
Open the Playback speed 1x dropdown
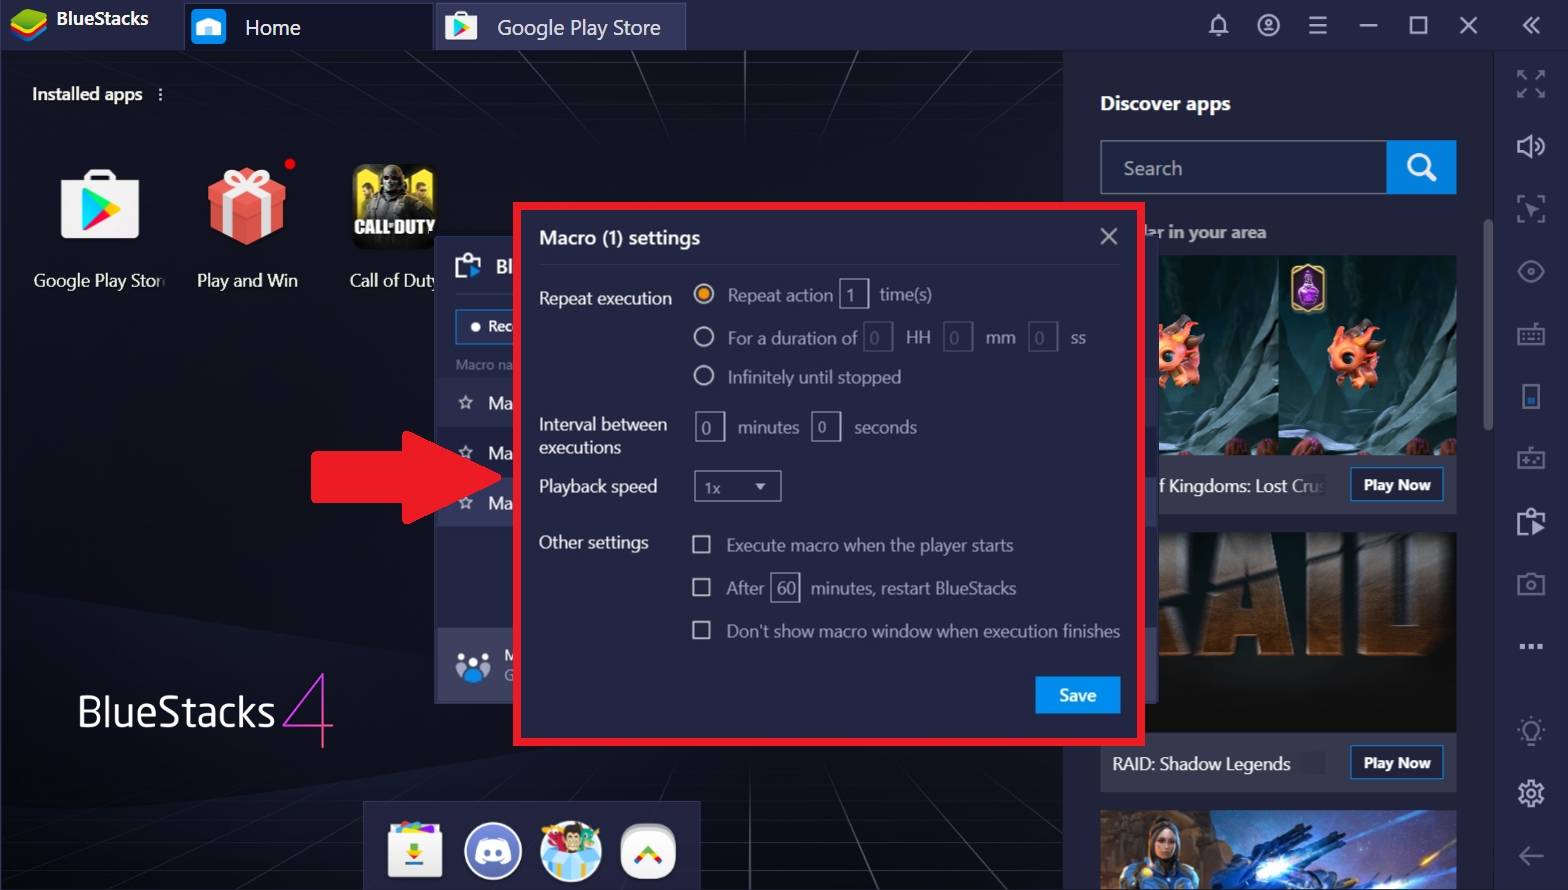click(x=737, y=486)
